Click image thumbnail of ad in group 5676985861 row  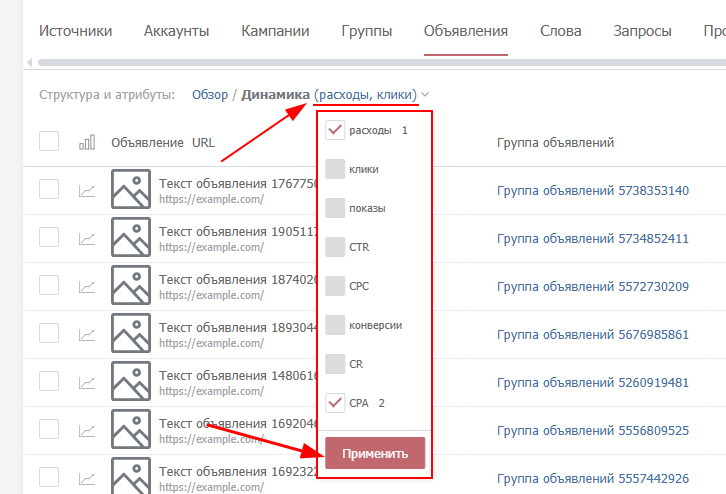pyautogui.click(x=131, y=333)
